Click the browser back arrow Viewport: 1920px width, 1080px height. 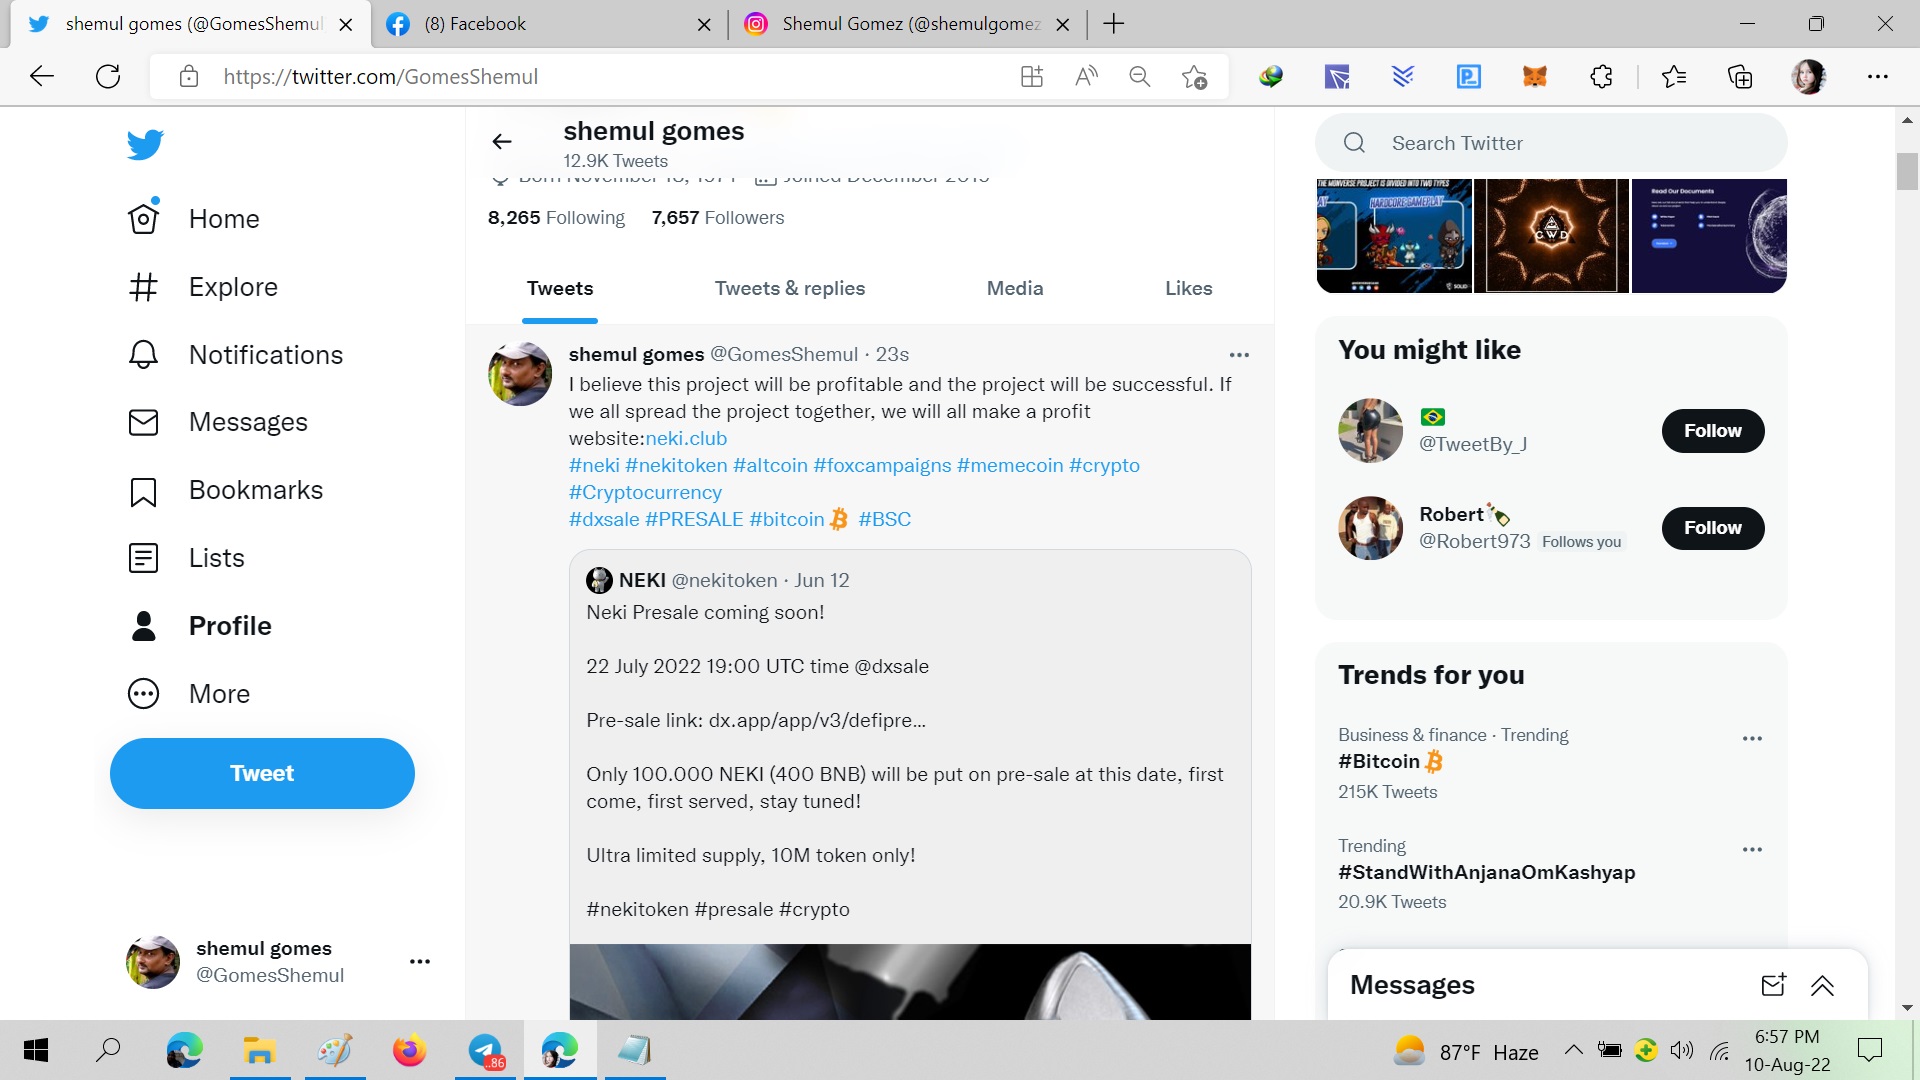coord(42,76)
